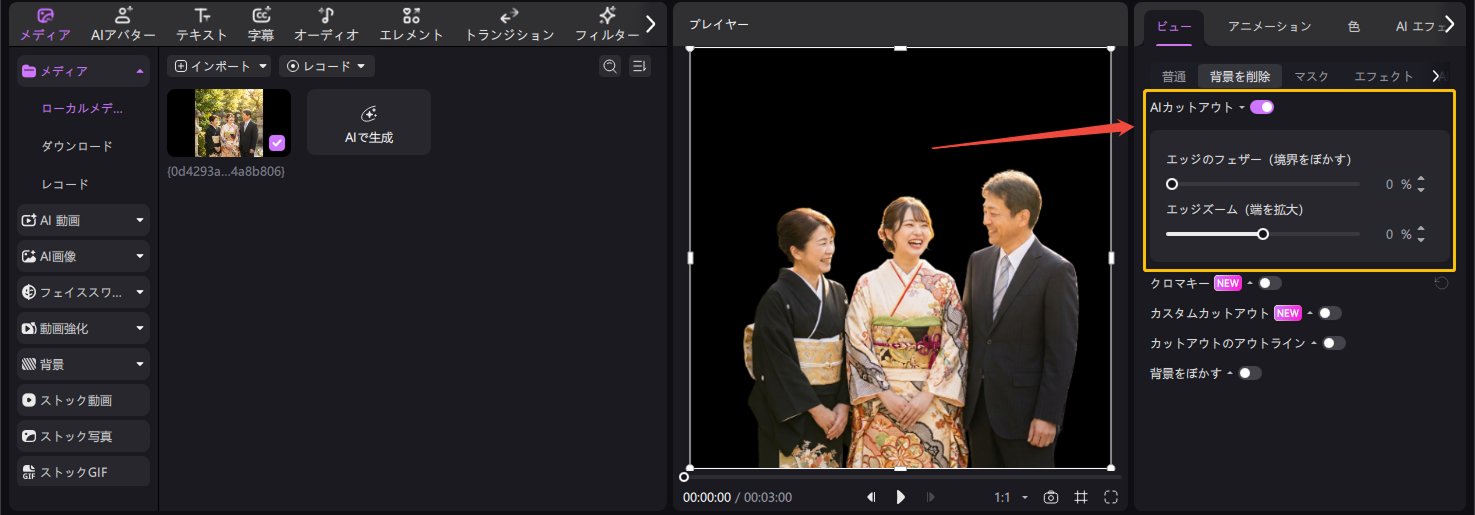Show more toolbar tabs with right chevron

pos(651,23)
